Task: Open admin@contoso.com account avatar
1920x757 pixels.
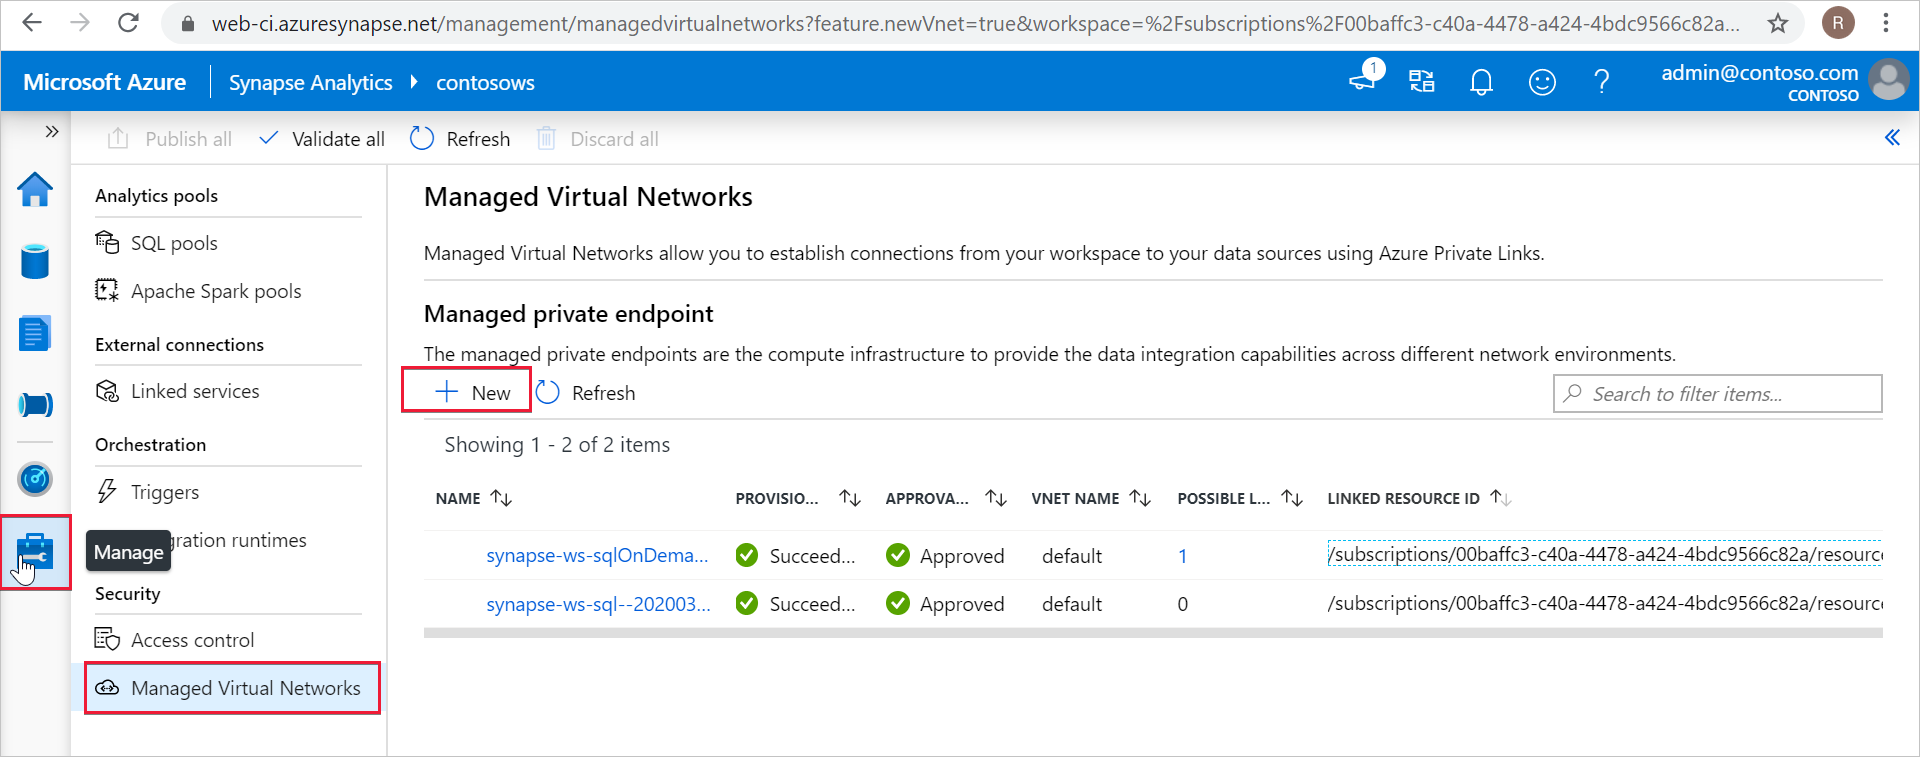Action: point(1889,80)
